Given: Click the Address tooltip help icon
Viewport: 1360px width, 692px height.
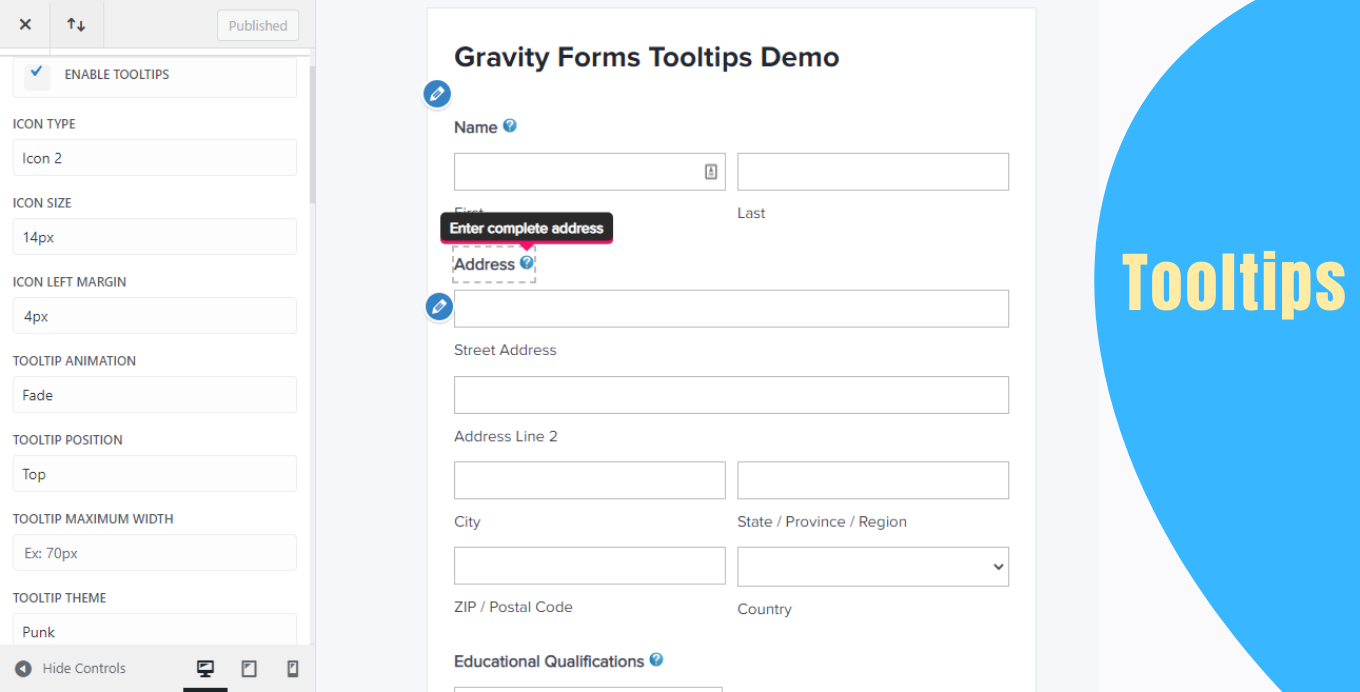Looking at the screenshot, I should (x=527, y=263).
